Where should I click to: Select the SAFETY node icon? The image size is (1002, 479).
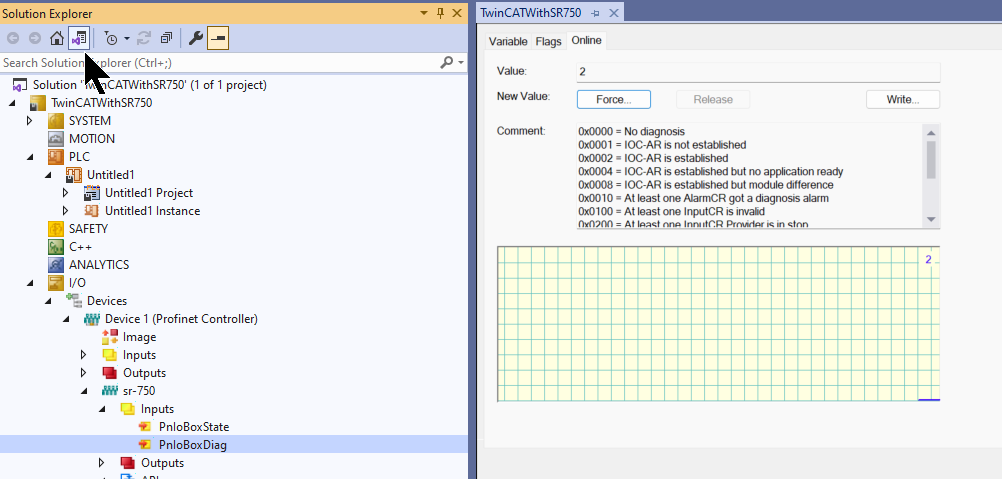click(56, 229)
